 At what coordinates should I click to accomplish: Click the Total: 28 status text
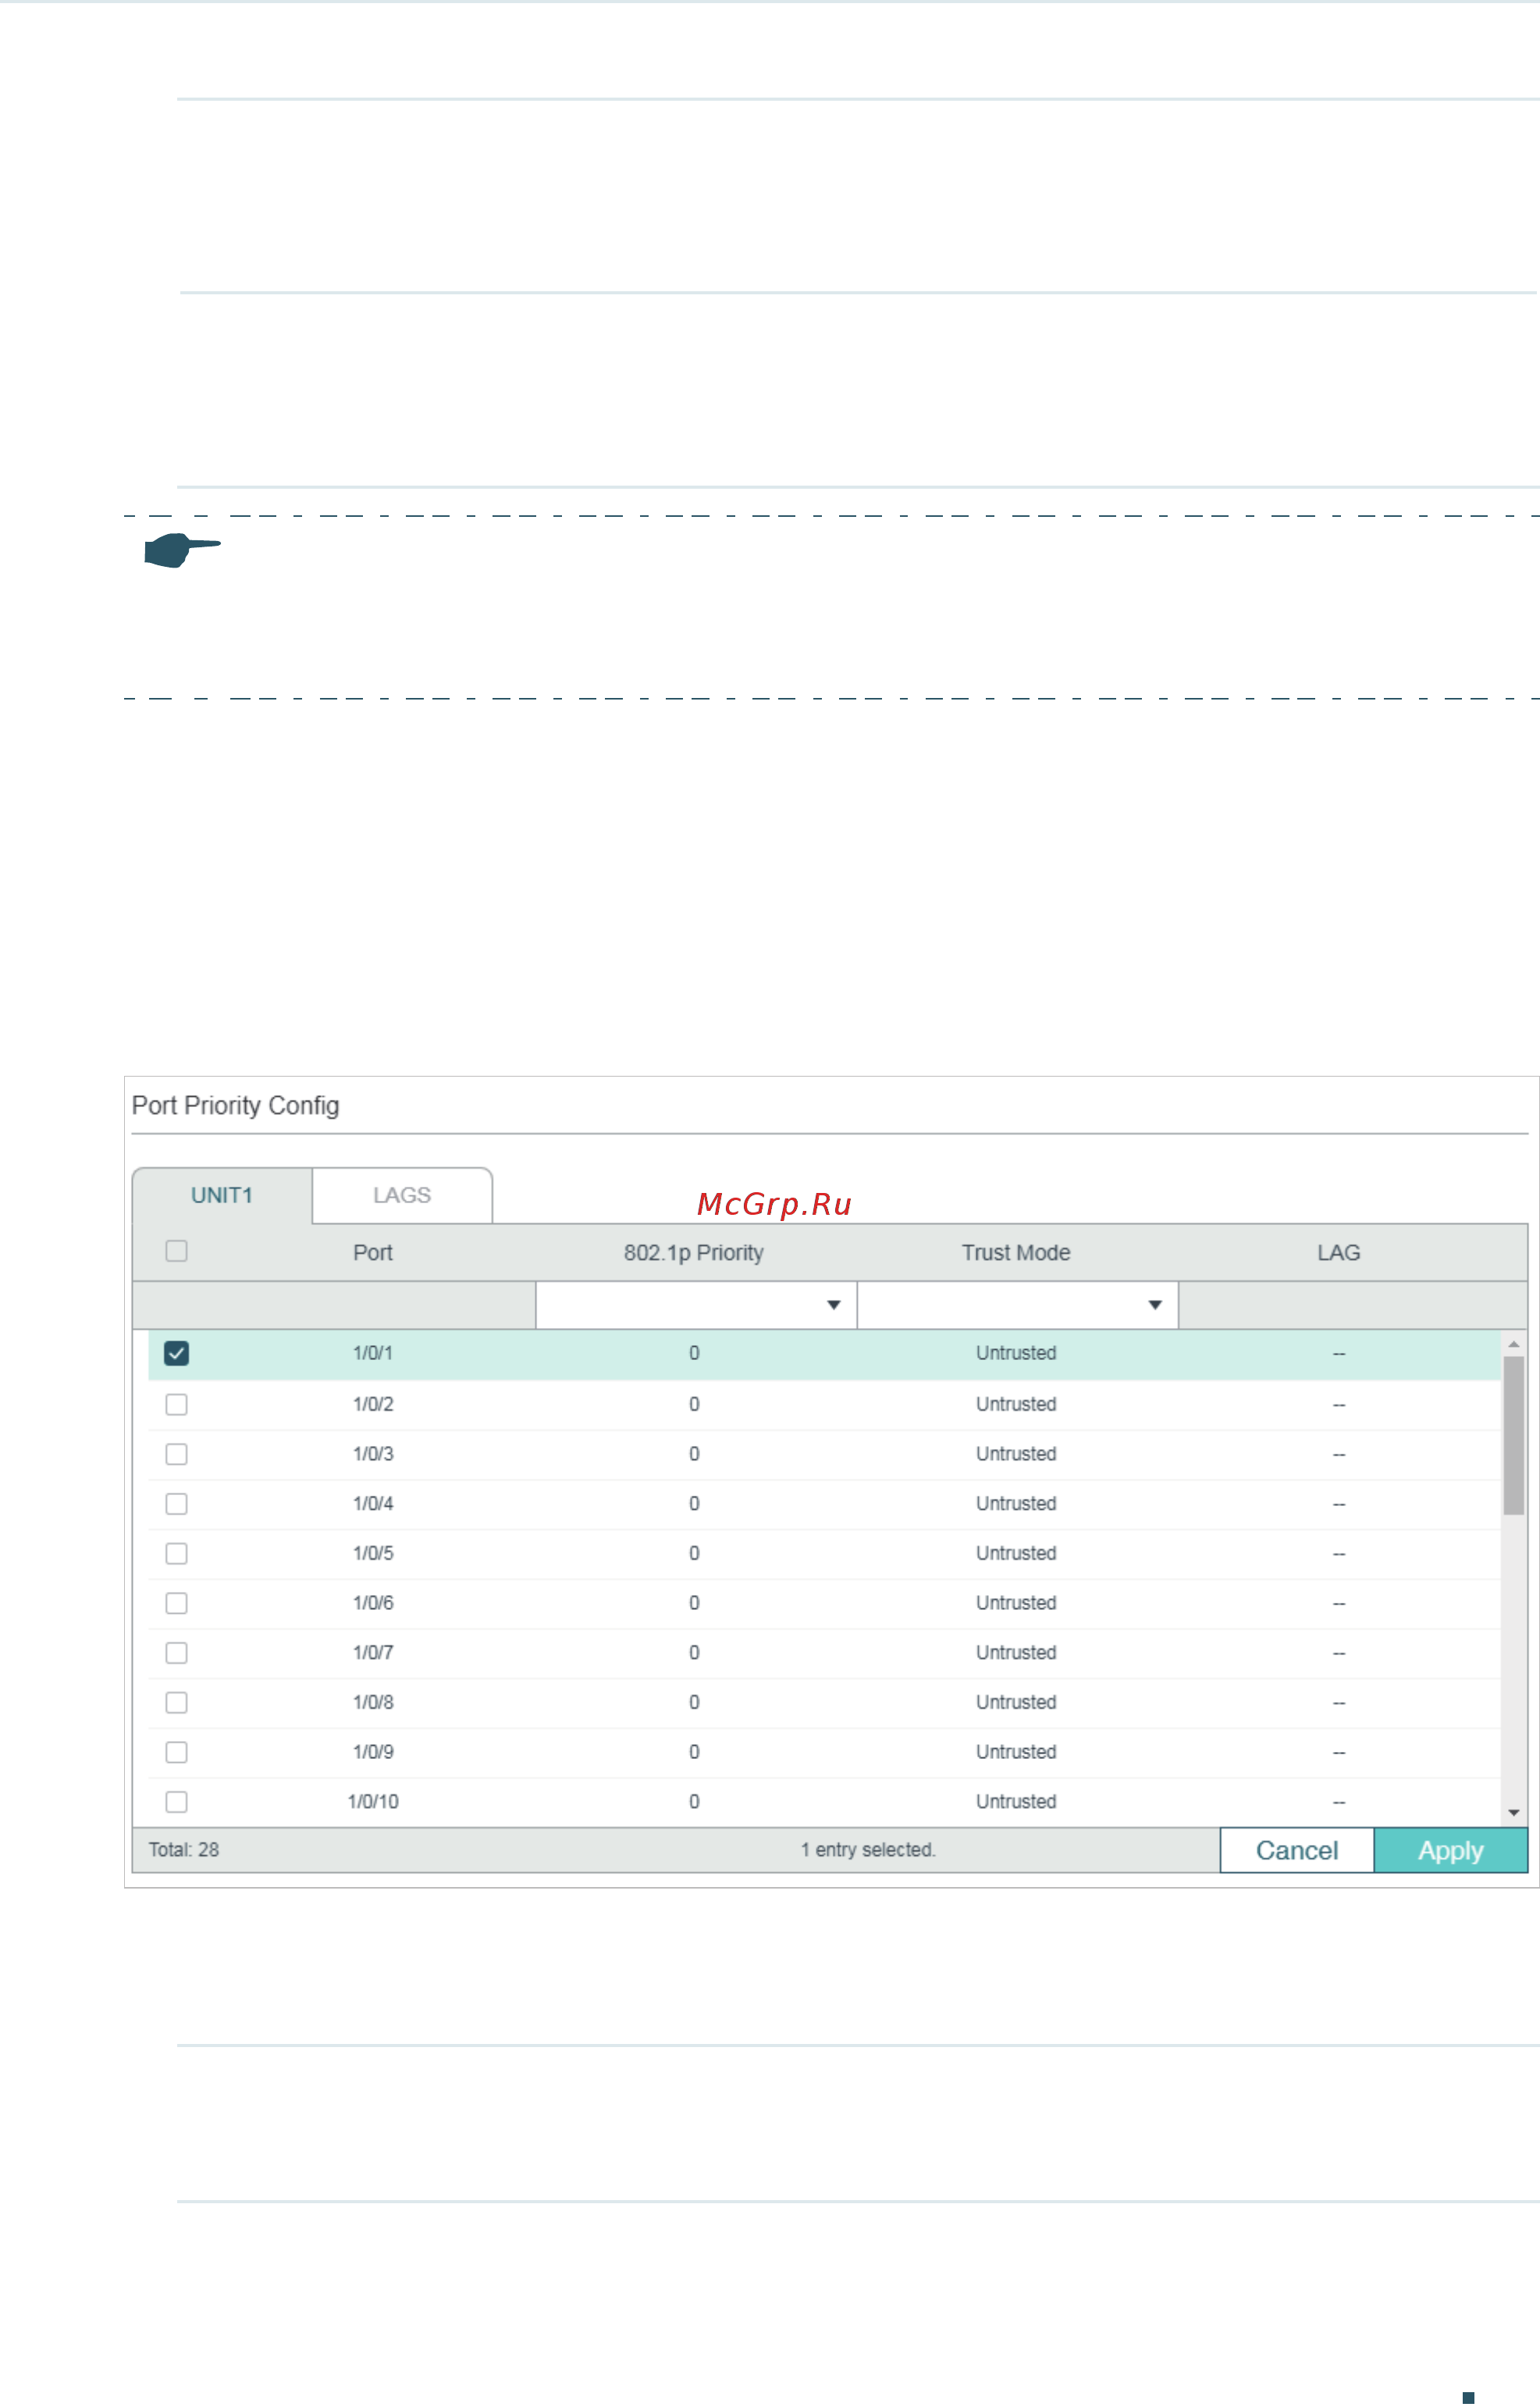pyautogui.click(x=184, y=1850)
